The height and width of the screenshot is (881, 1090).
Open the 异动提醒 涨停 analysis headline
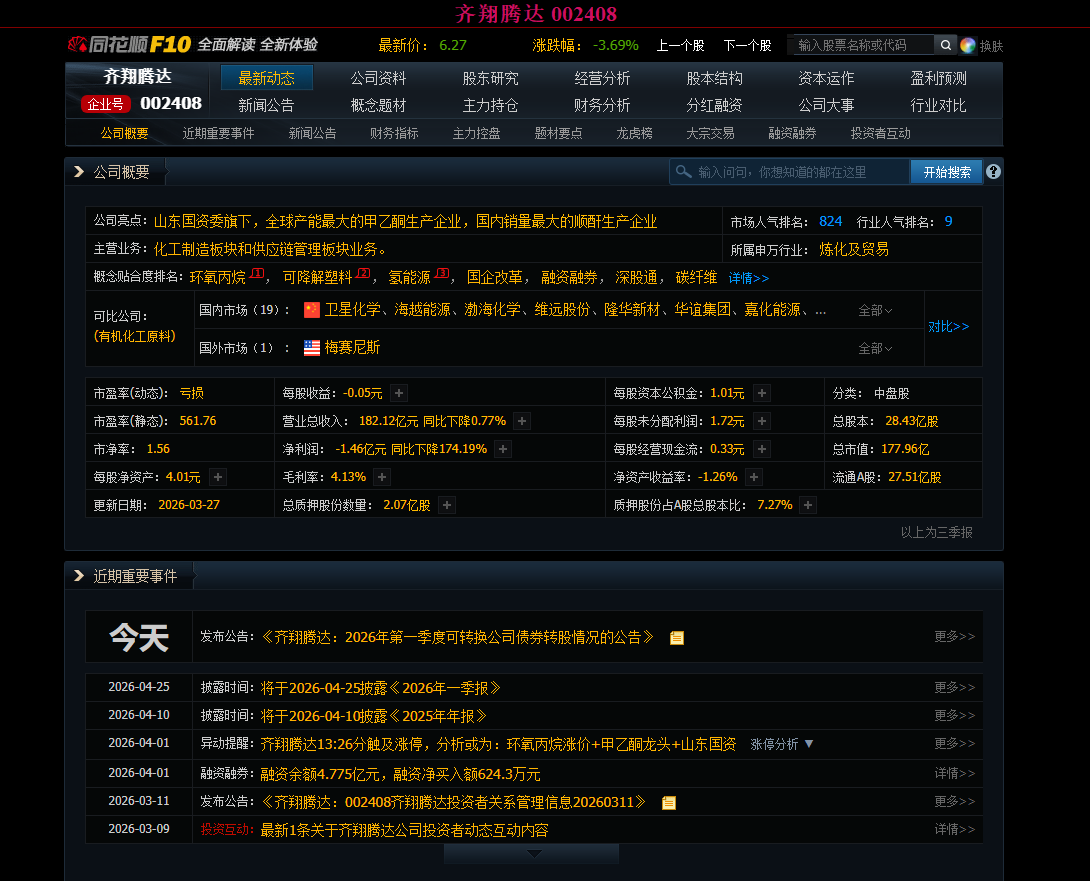click(x=498, y=744)
